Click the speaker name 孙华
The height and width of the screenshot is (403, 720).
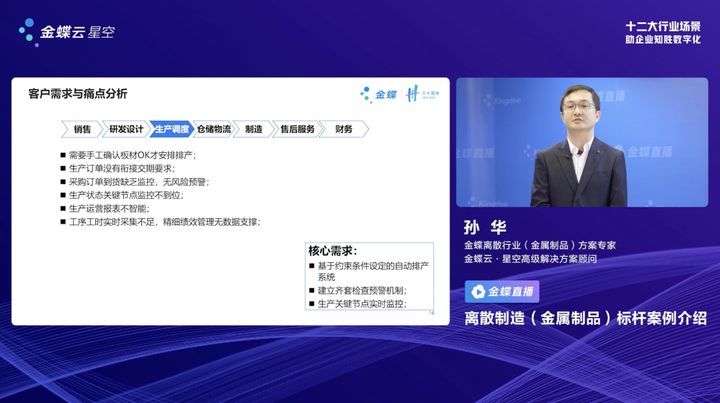485,228
